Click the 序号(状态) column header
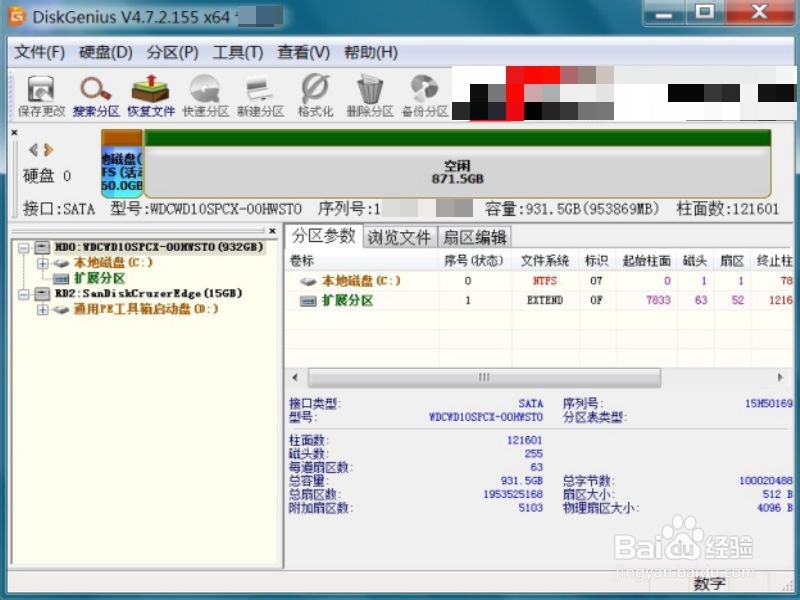 [475, 261]
